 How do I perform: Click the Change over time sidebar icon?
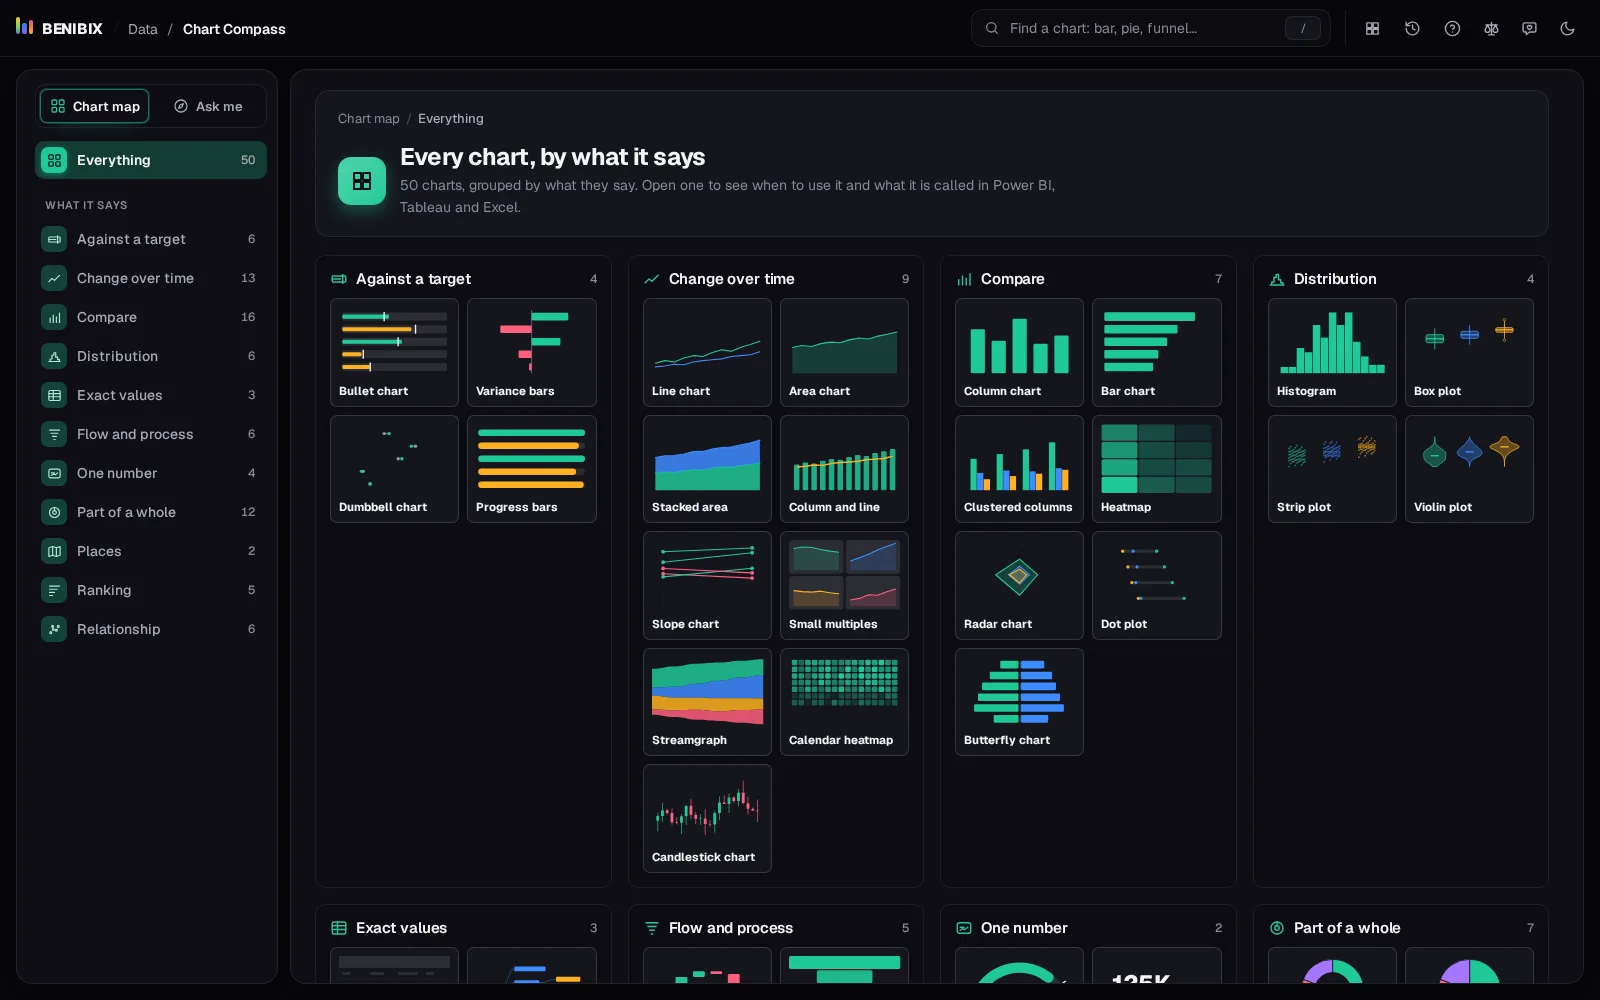coord(54,278)
